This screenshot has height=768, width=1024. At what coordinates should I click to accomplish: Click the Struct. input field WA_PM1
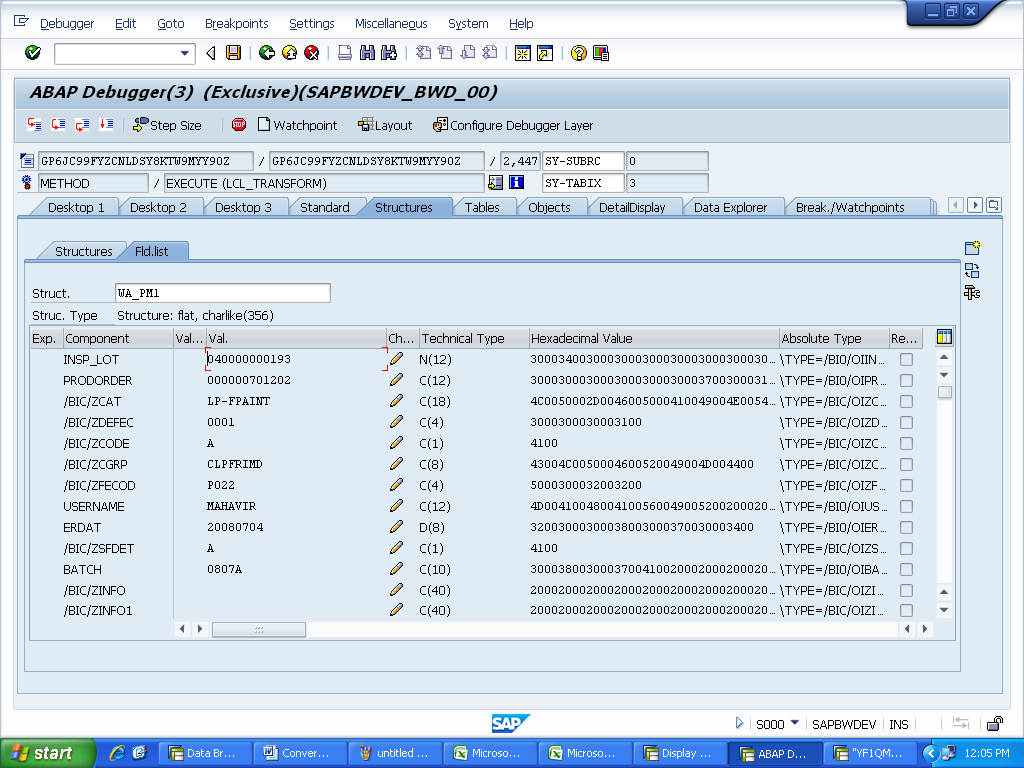pos(223,293)
